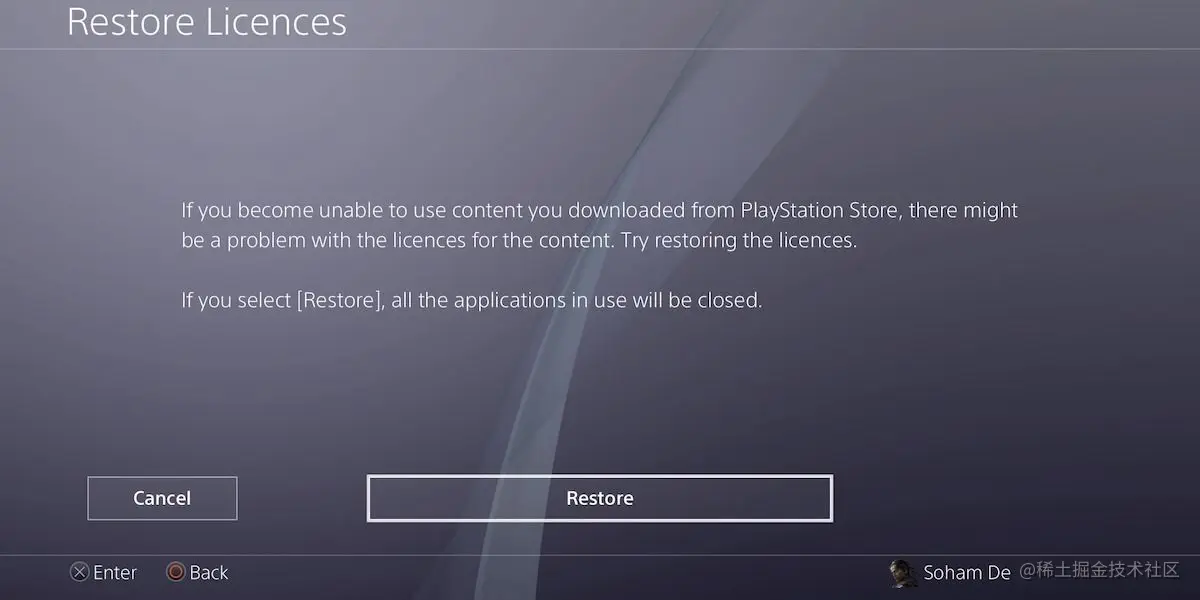
Task: Click the line starting 'If you become unable'
Action: click(600, 211)
